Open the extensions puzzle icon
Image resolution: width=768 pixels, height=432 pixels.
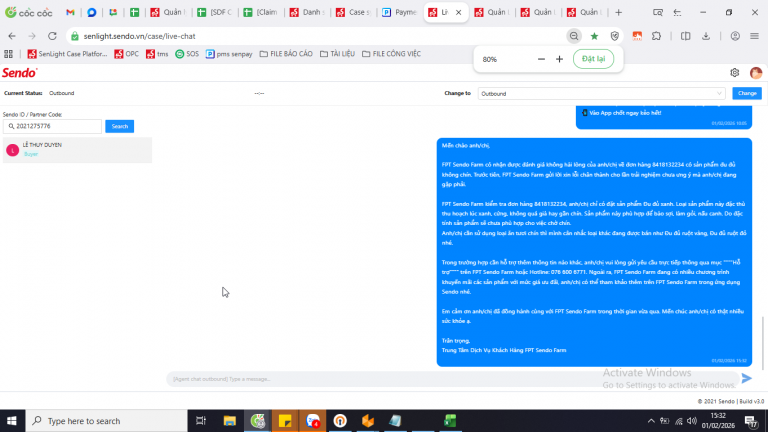point(656,36)
